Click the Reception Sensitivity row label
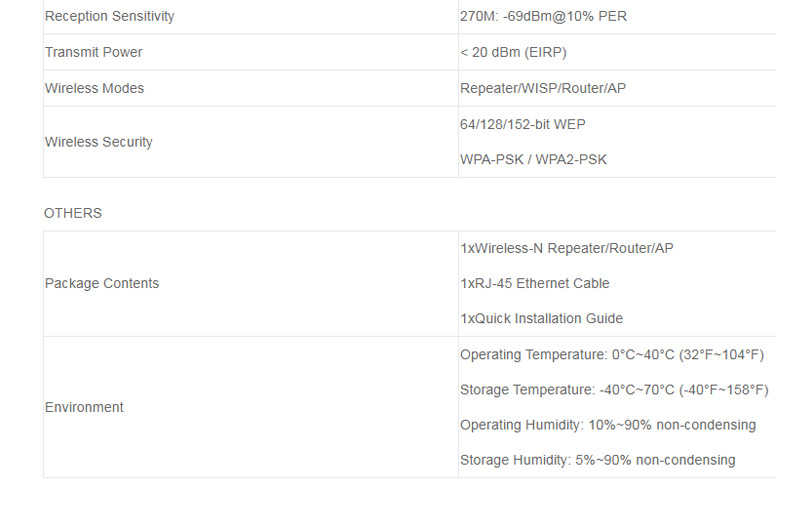Viewport: 790px width, 507px height. [109, 16]
